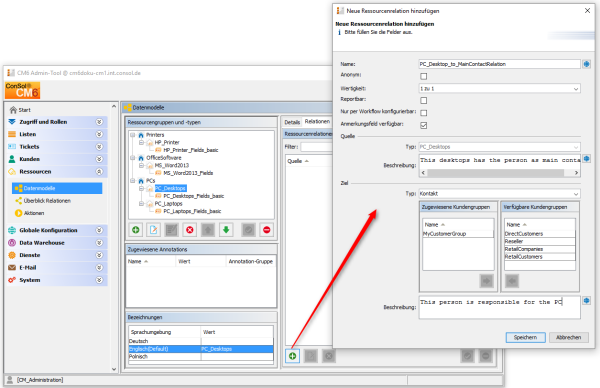
Task: Click the green move-down arrow icon
Action: (226, 230)
